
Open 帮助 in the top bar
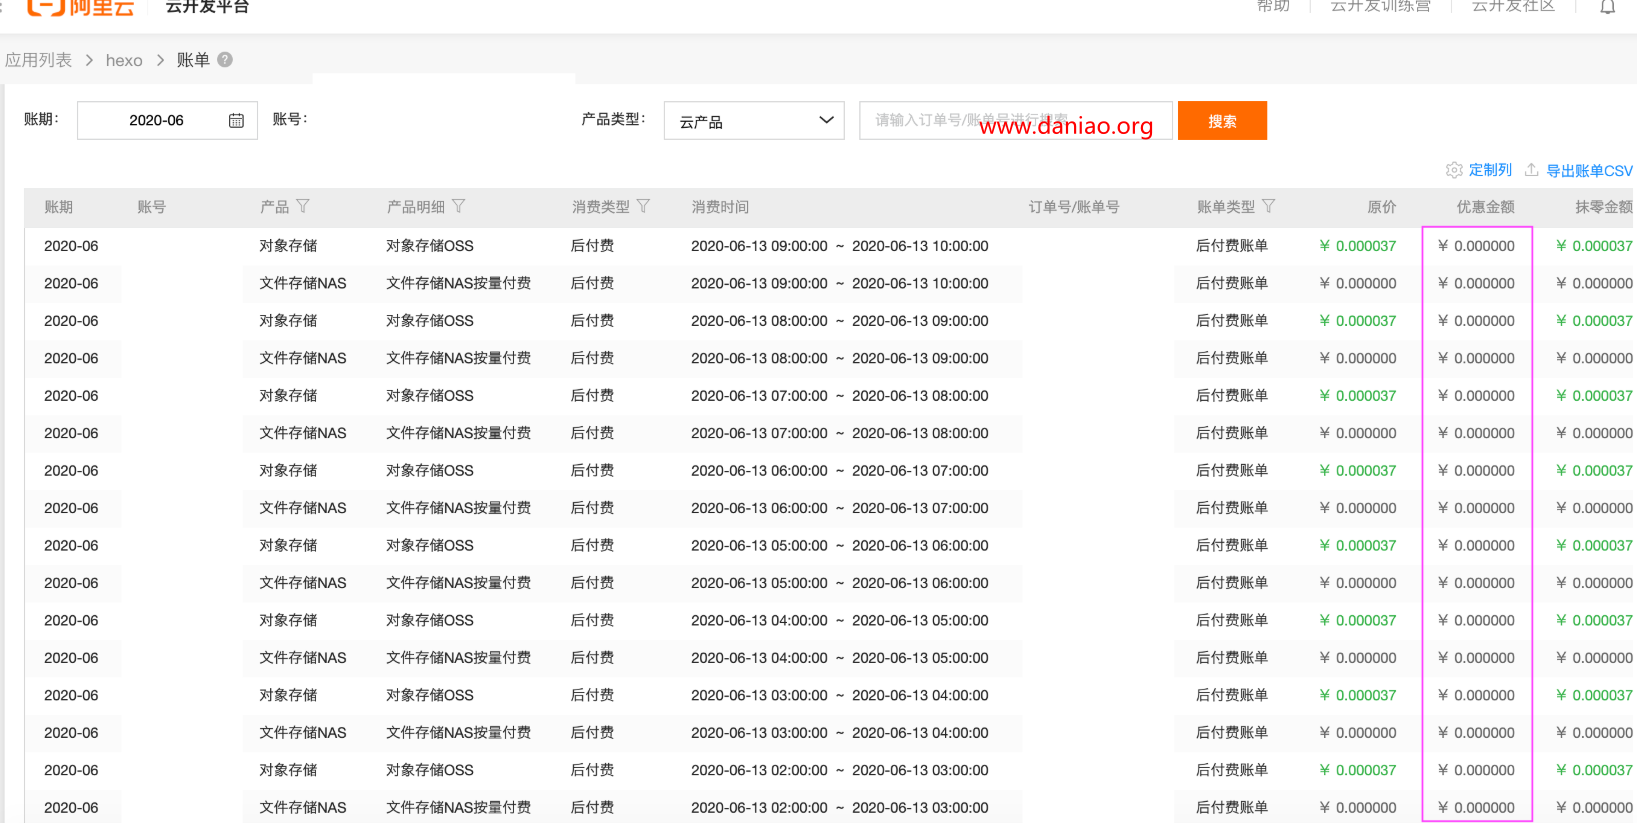pos(1273,6)
